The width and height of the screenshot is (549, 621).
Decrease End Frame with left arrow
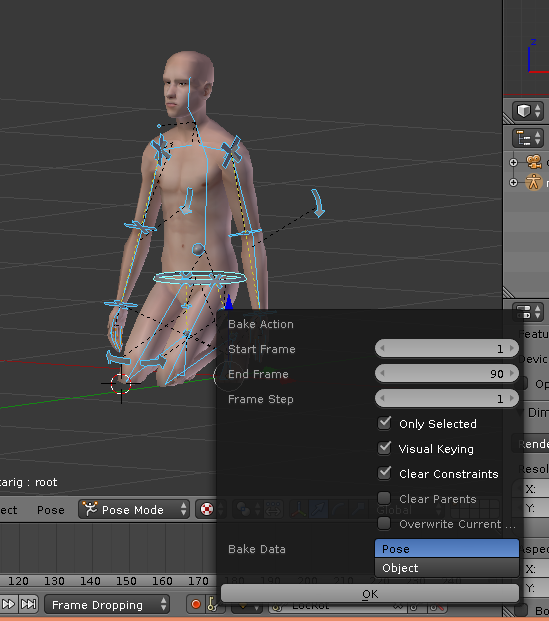pyautogui.click(x=382, y=373)
